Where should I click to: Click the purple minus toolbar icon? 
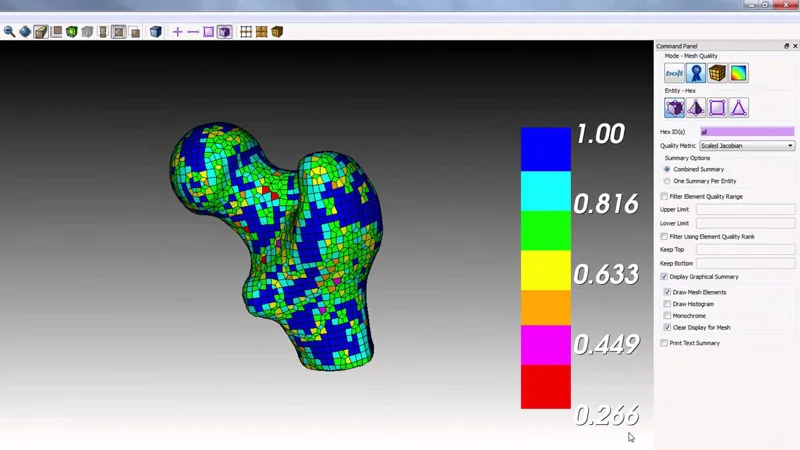point(193,32)
